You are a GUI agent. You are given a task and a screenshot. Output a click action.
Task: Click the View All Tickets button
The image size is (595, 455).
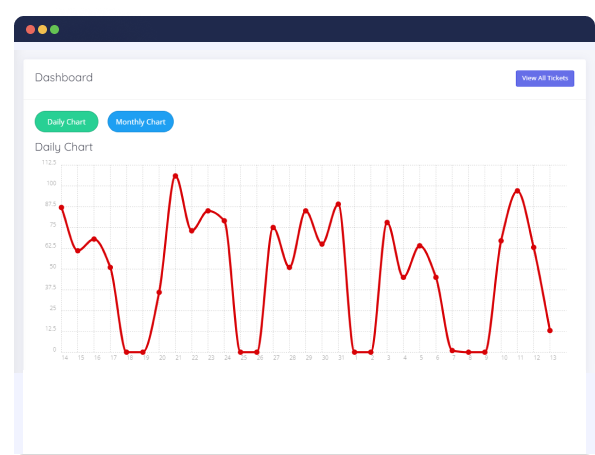pyautogui.click(x=545, y=78)
